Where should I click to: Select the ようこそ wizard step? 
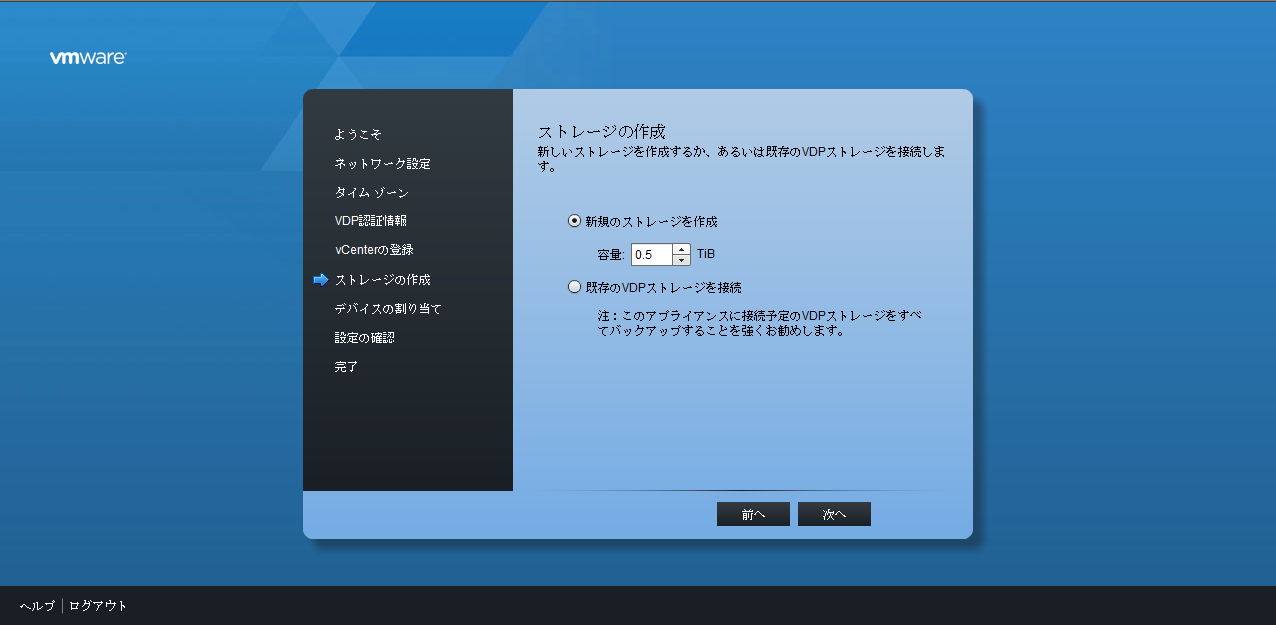click(358, 134)
